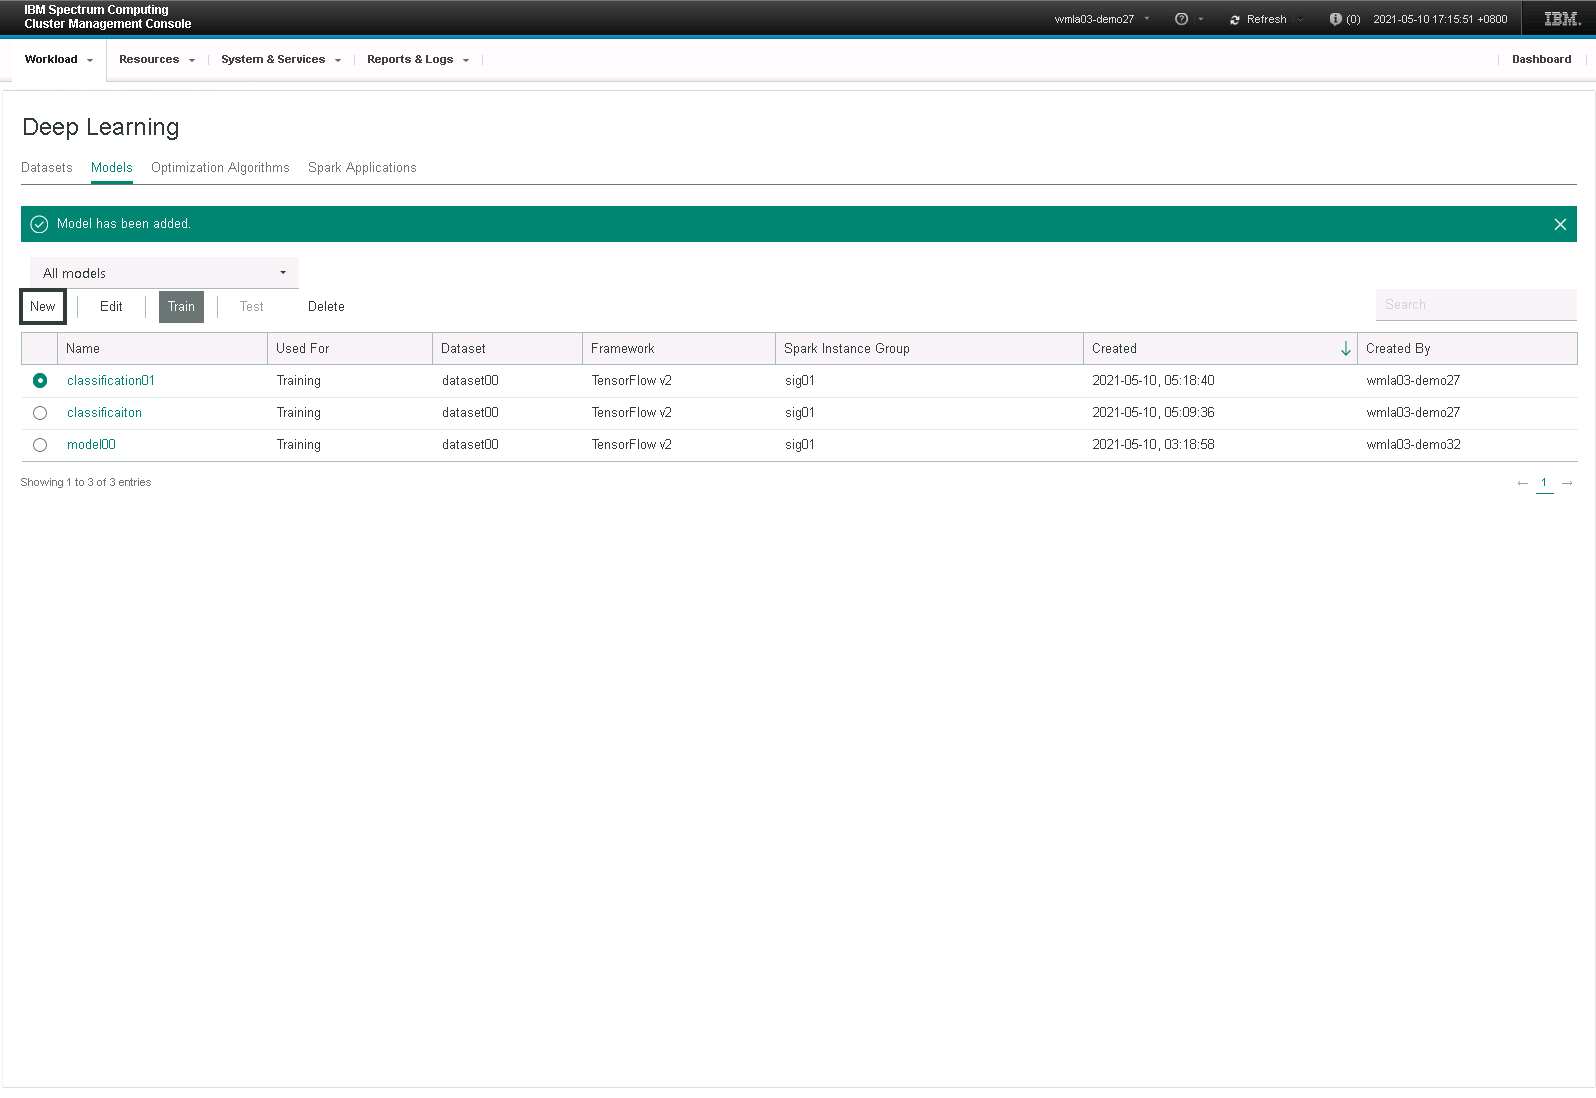Viewport: 1596px width, 1098px height.
Task: Click page number 1 in pagination
Action: (1544, 483)
